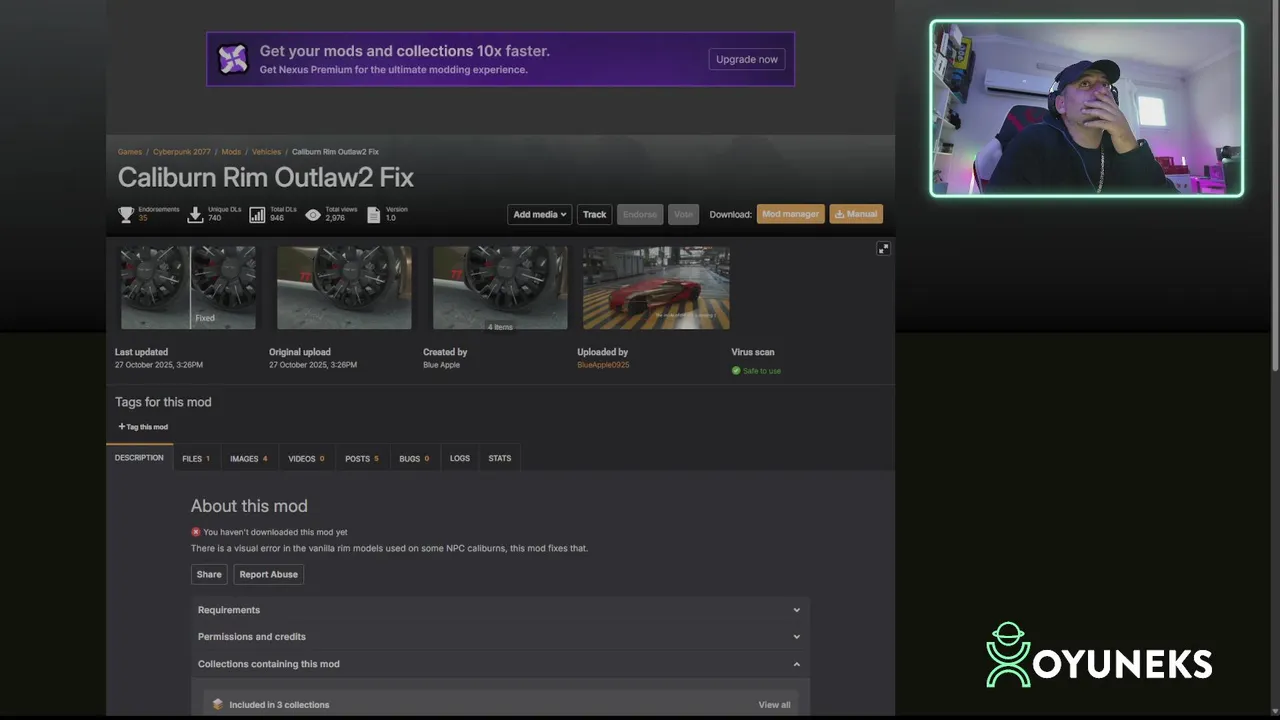Click the Games breadcrumb link
Image resolution: width=1280 pixels, height=720 pixels.
130,152
